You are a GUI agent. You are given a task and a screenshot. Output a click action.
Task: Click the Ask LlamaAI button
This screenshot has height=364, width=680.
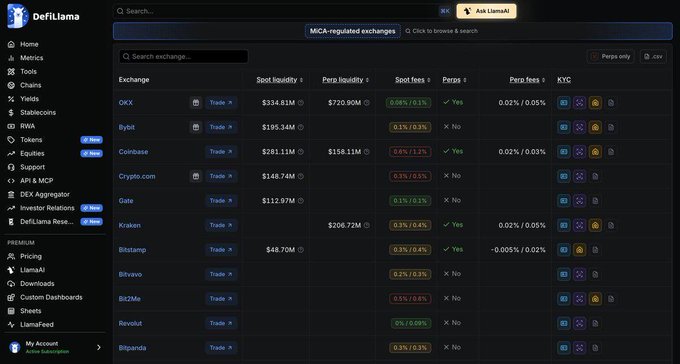click(x=486, y=11)
